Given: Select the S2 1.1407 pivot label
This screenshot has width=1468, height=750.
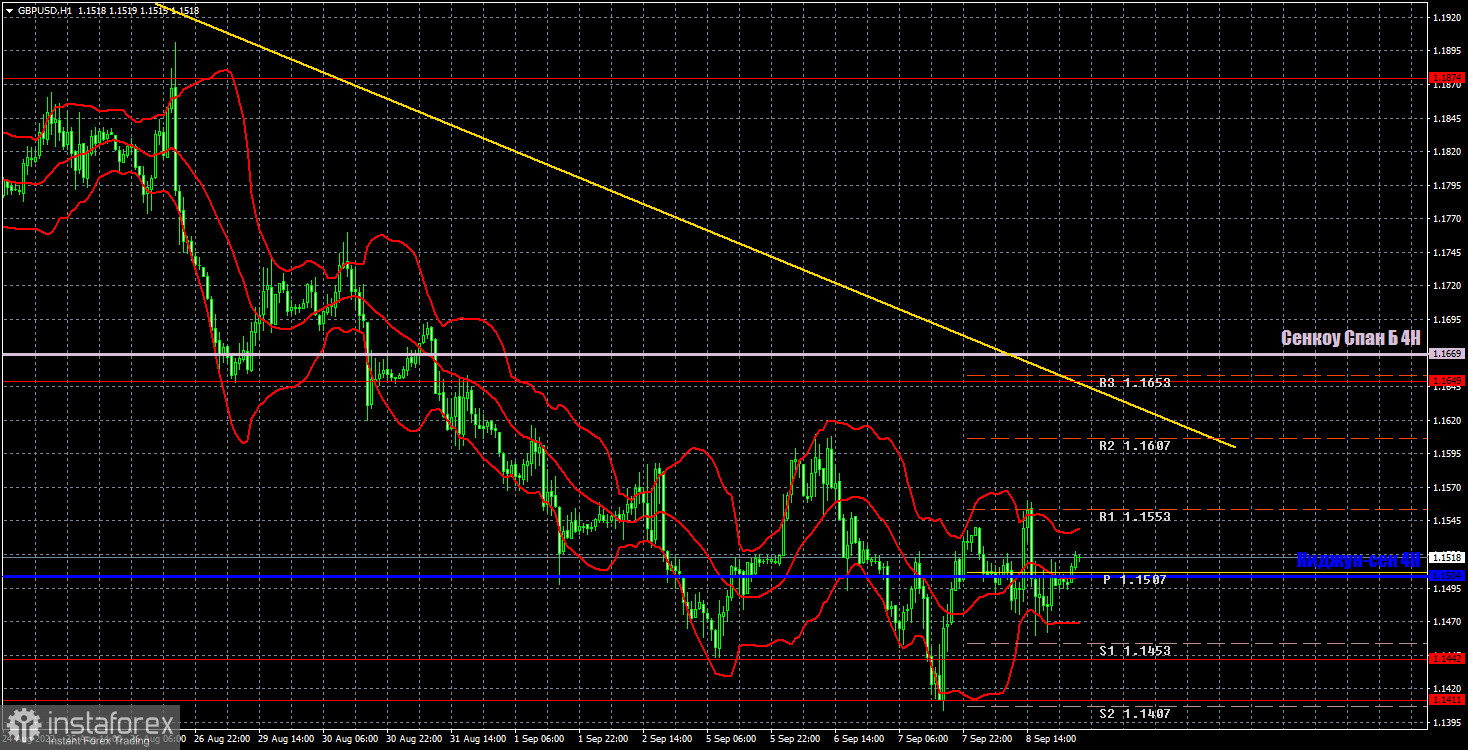Looking at the screenshot, I should point(1135,714).
